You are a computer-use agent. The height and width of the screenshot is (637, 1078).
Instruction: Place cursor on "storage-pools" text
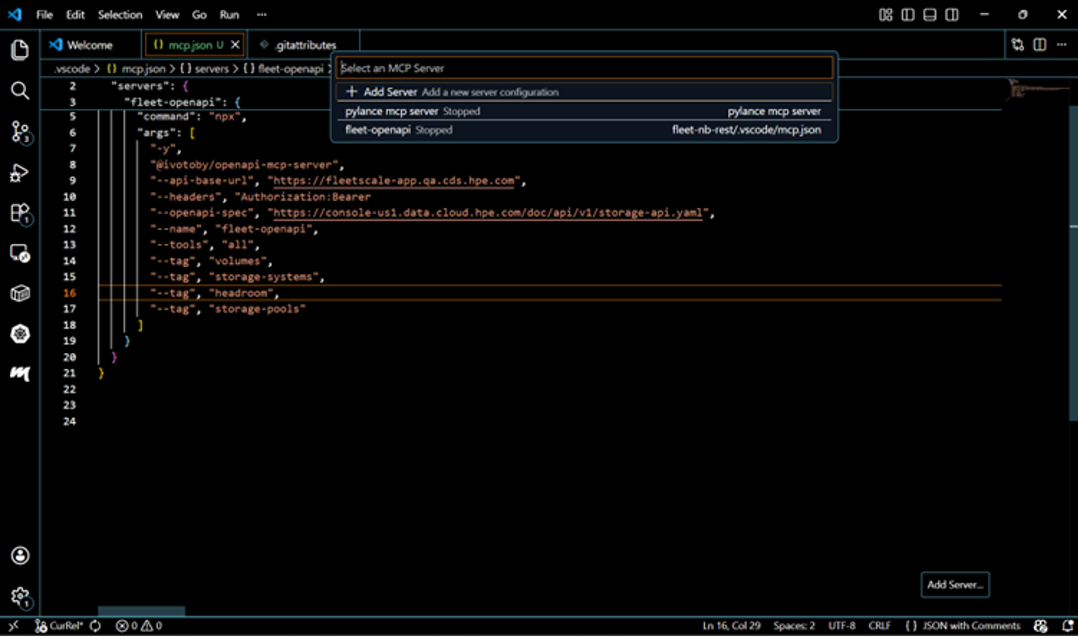pos(256,309)
